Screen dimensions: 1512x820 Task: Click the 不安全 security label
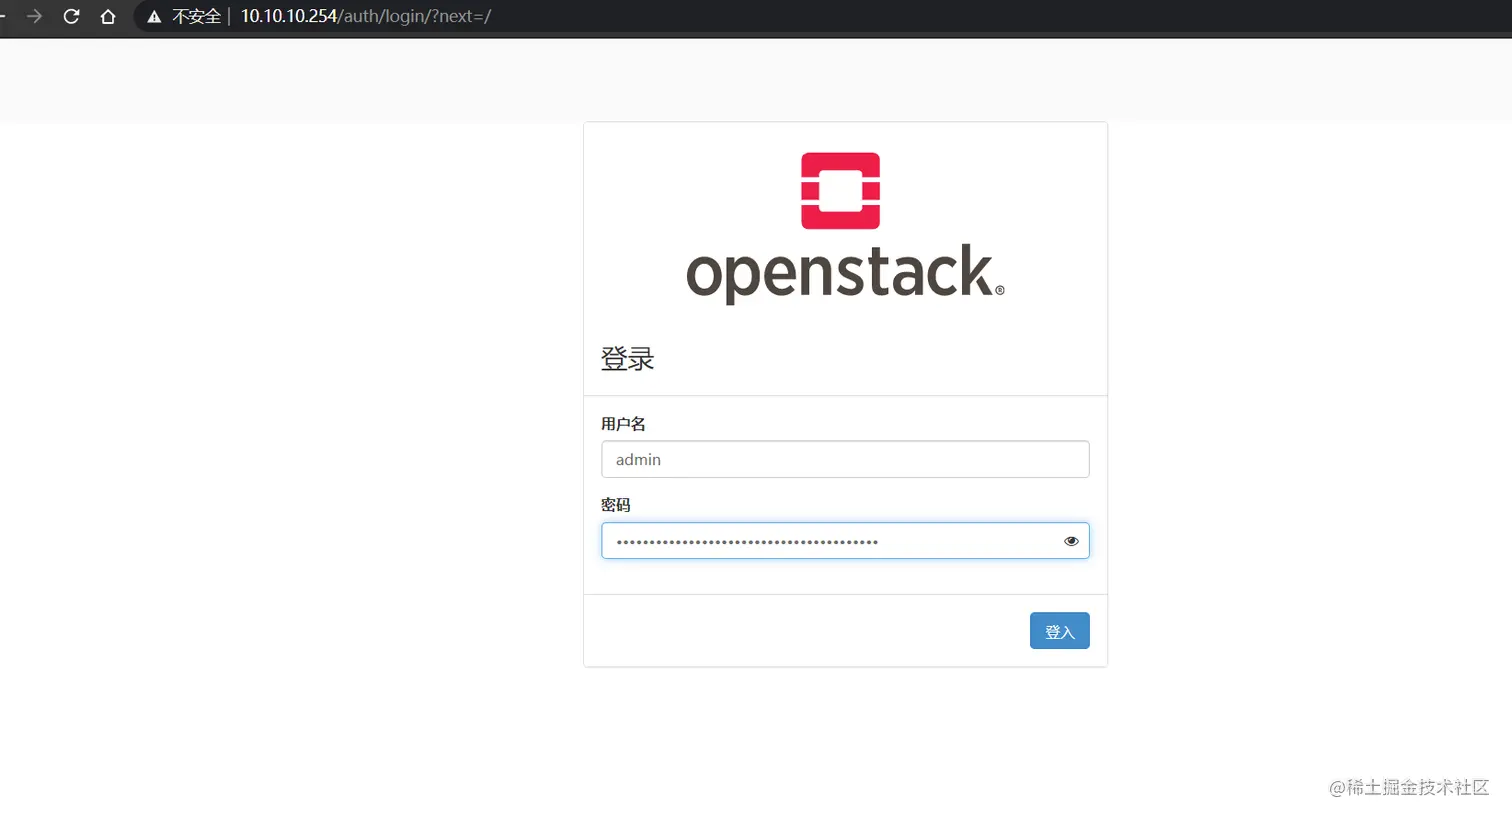[196, 16]
